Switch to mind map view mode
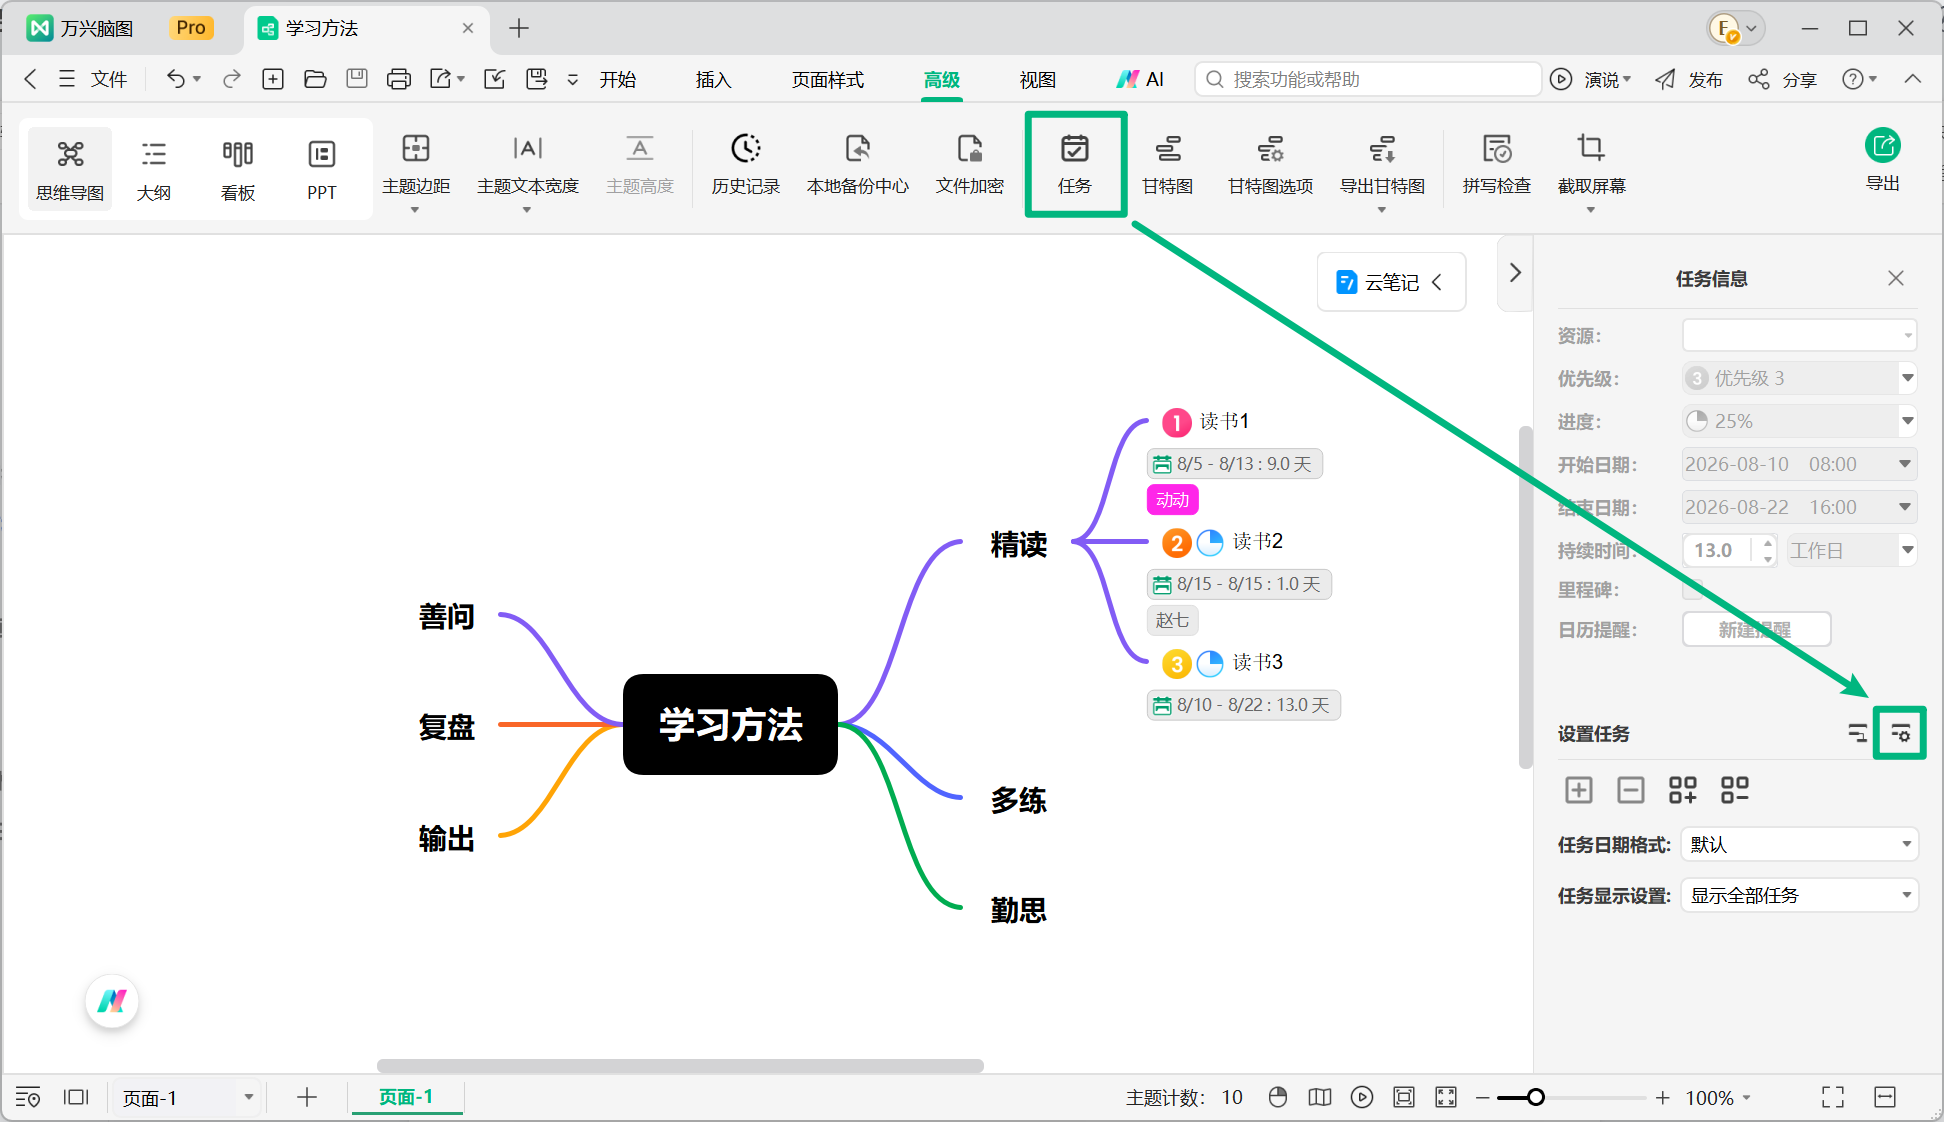The height and width of the screenshot is (1122, 1944). pos(70,169)
